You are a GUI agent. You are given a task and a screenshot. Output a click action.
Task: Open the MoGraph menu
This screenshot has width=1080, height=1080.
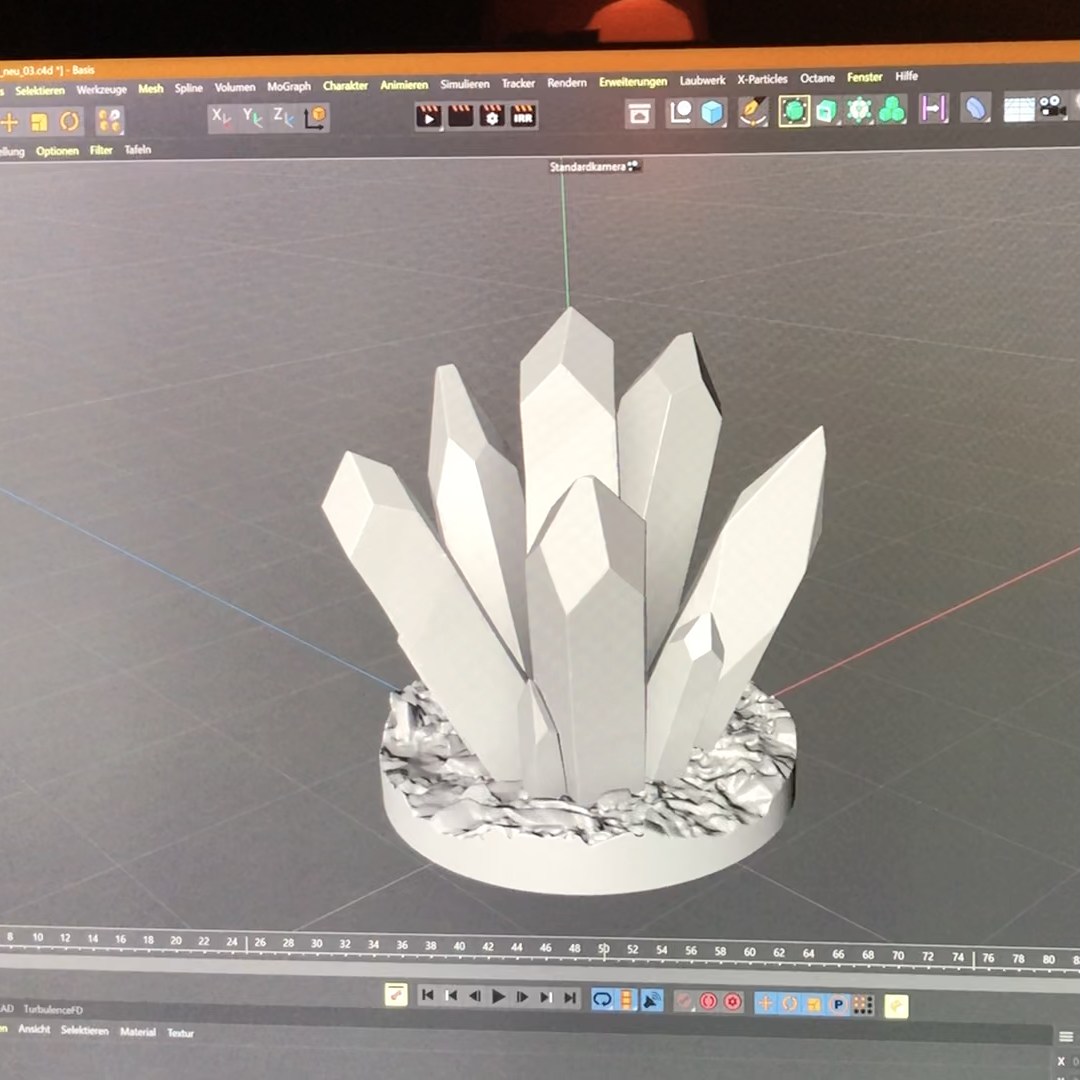tap(287, 86)
